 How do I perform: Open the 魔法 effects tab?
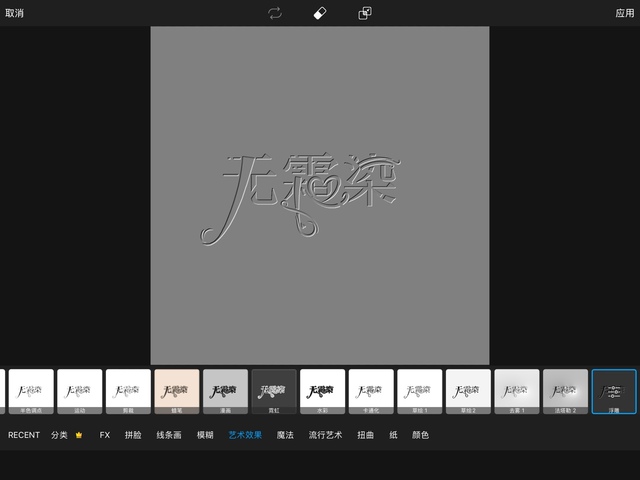coord(285,436)
